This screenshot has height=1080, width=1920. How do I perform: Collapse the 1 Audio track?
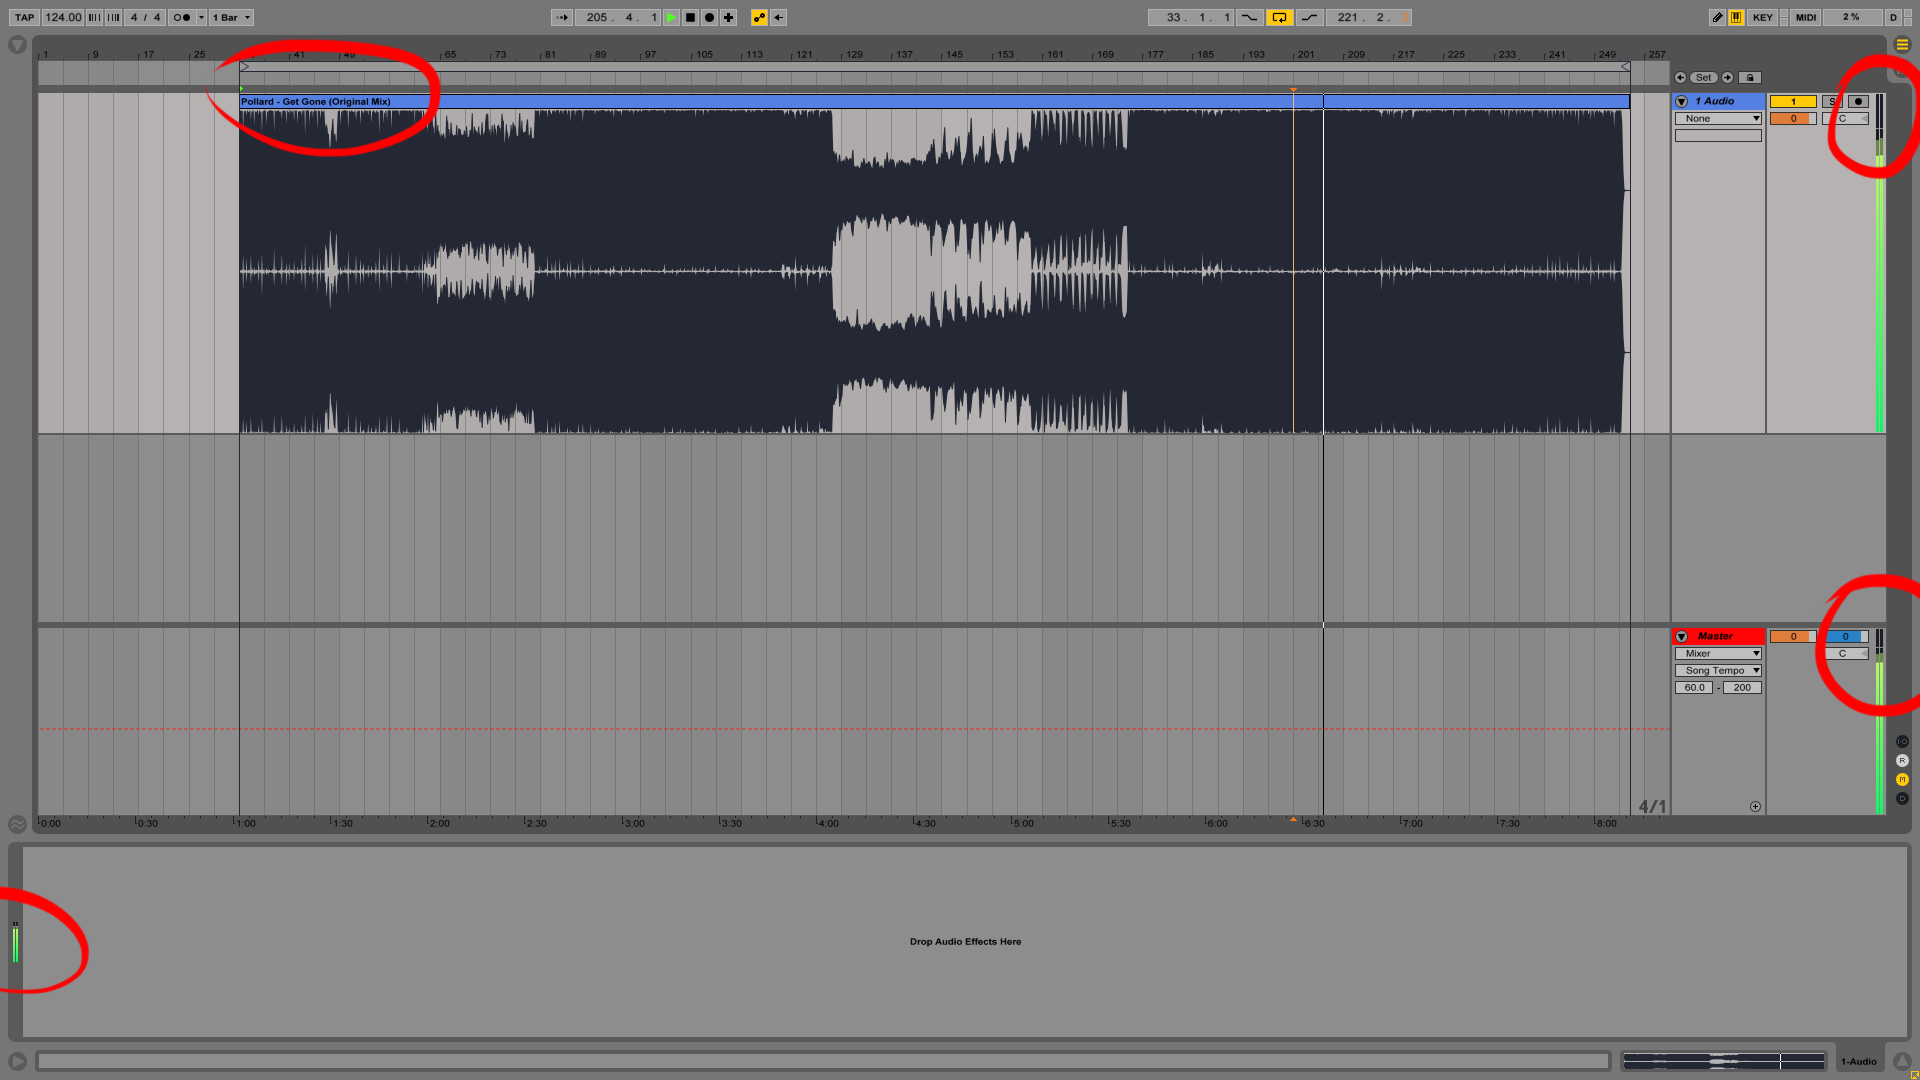(x=1682, y=101)
